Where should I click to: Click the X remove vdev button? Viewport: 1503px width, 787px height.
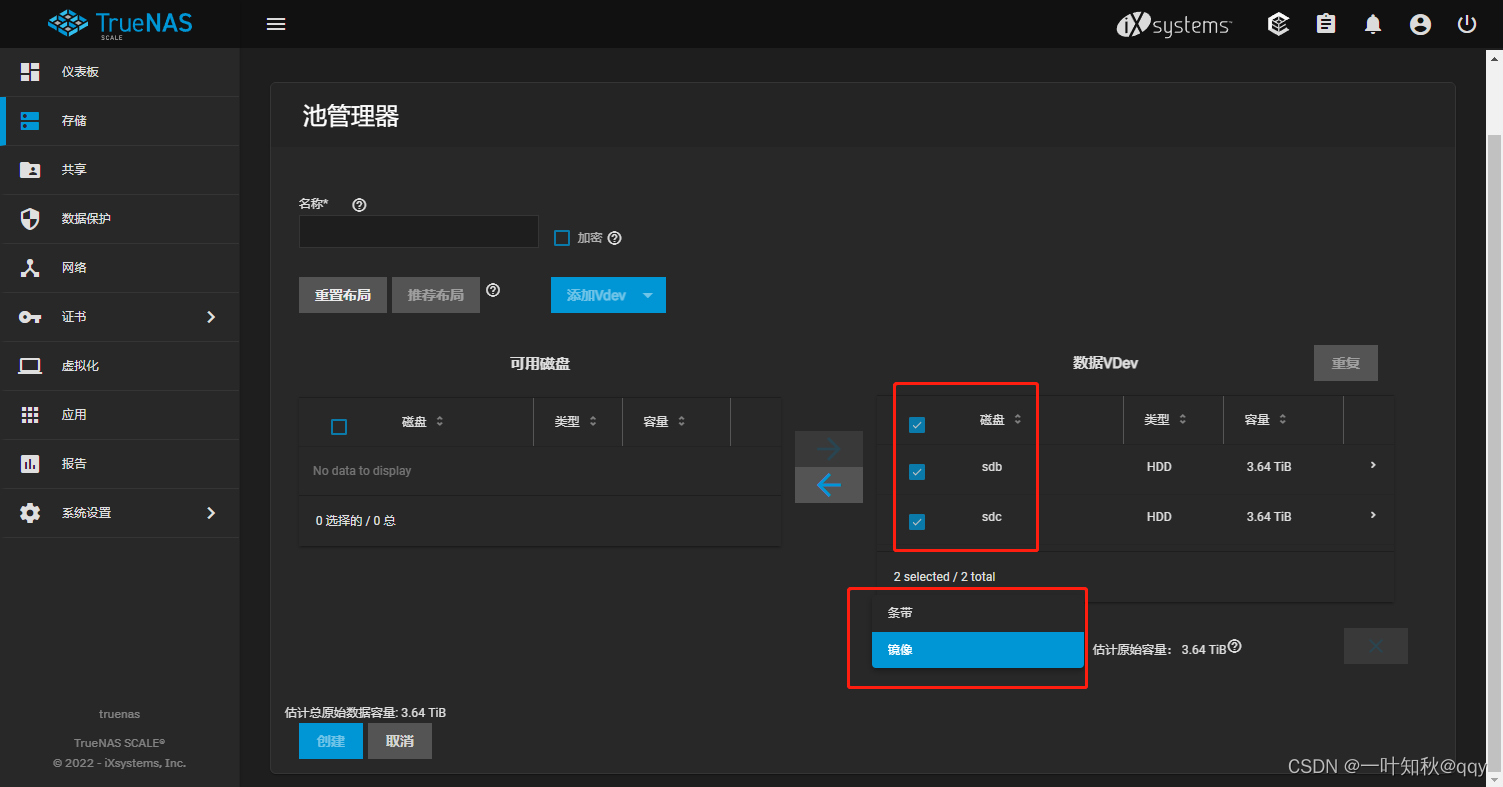click(1376, 646)
